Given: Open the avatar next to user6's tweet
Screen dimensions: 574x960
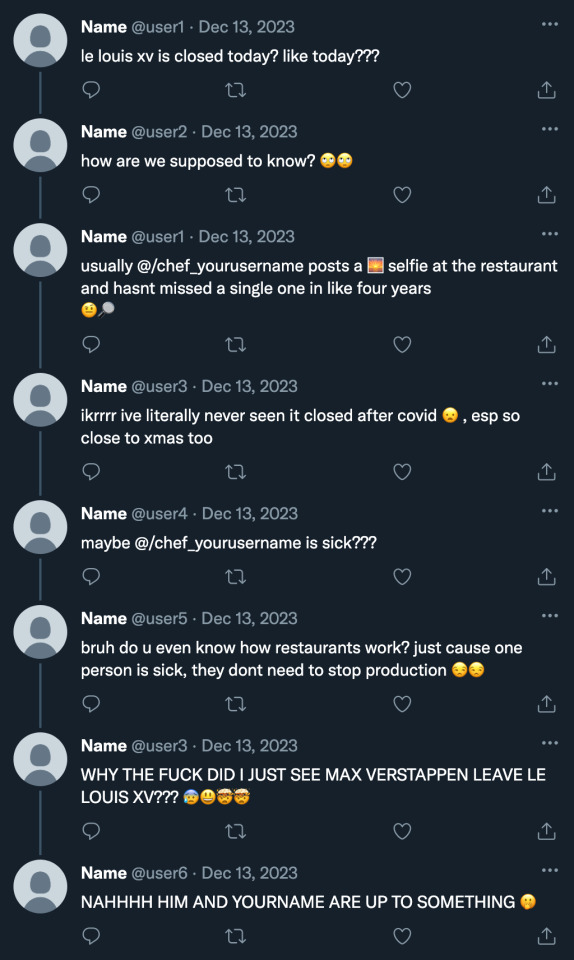Looking at the screenshot, I should [x=40, y=887].
